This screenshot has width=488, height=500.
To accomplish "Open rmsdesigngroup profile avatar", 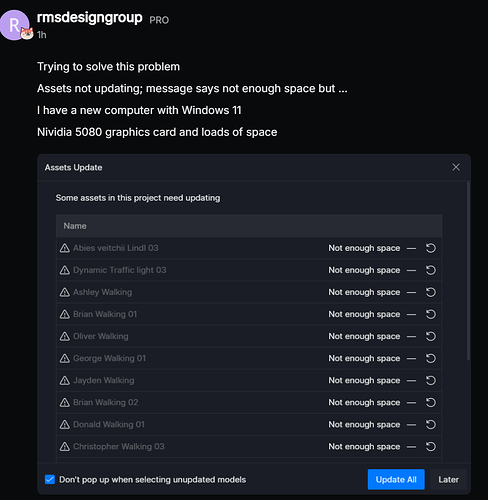I will click(15, 25).
